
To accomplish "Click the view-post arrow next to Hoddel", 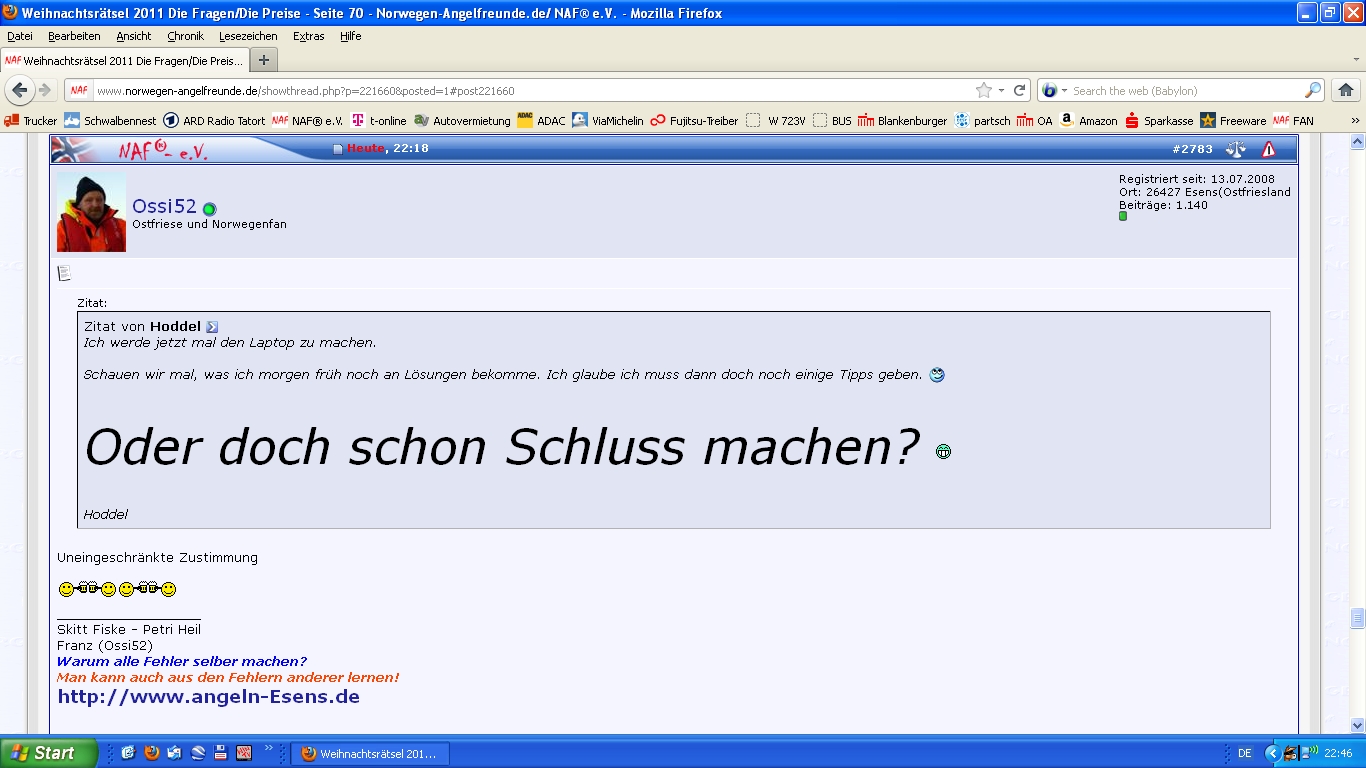I will pyautogui.click(x=212, y=327).
